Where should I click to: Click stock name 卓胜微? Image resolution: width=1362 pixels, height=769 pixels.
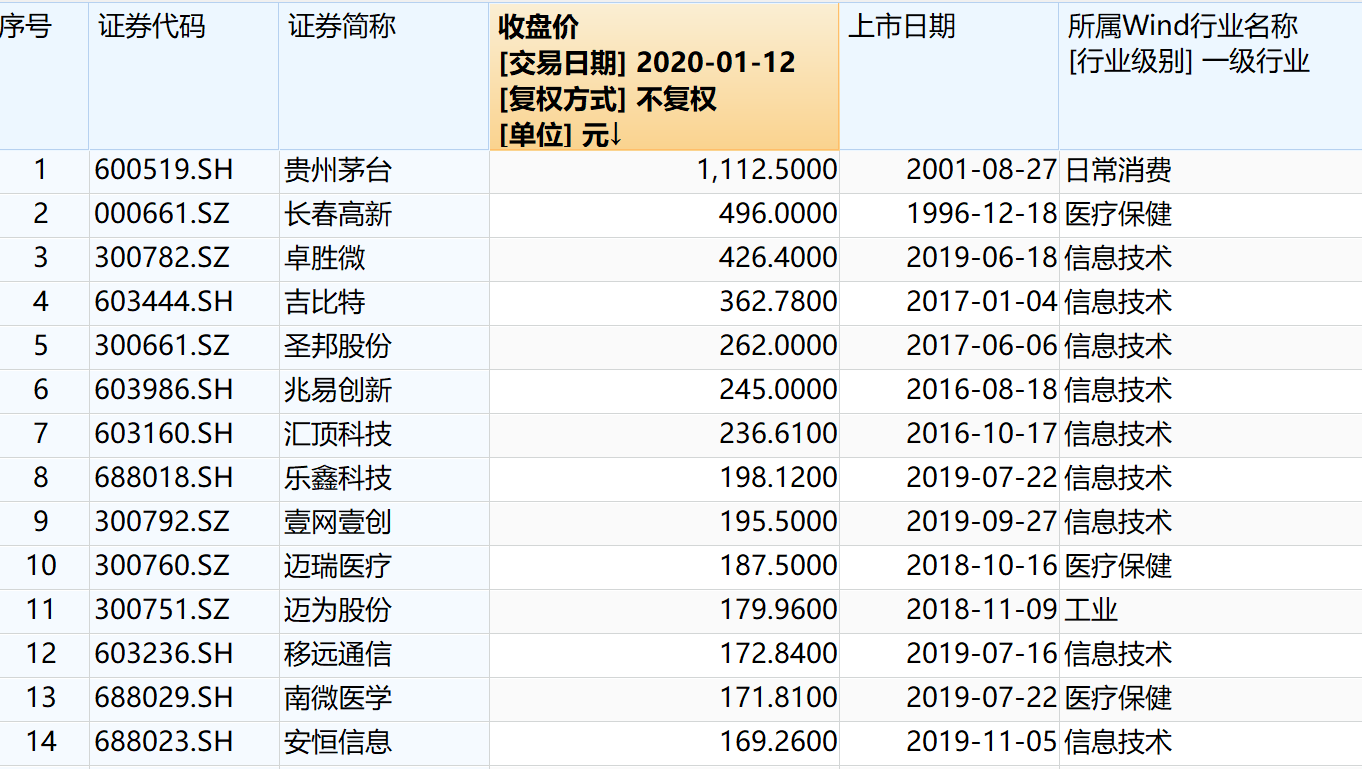tap(325, 258)
